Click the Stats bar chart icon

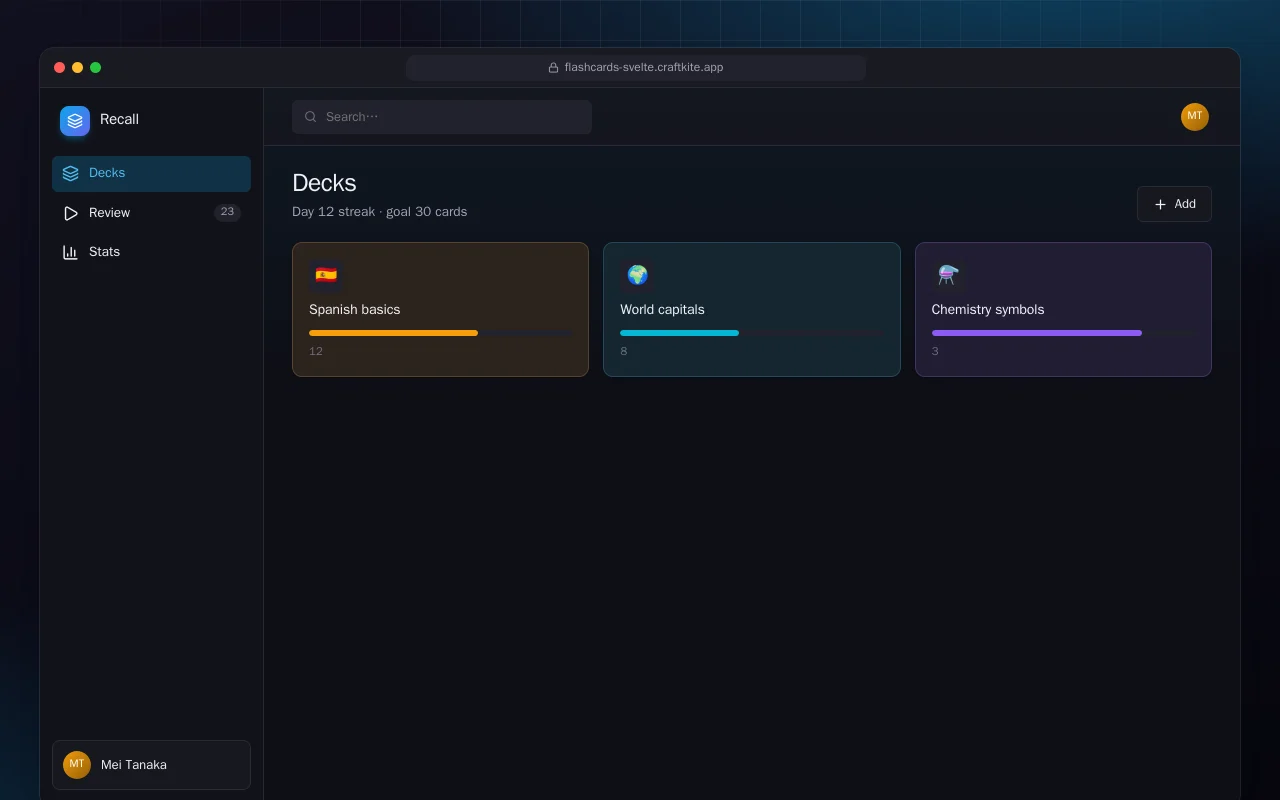point(70,252)
